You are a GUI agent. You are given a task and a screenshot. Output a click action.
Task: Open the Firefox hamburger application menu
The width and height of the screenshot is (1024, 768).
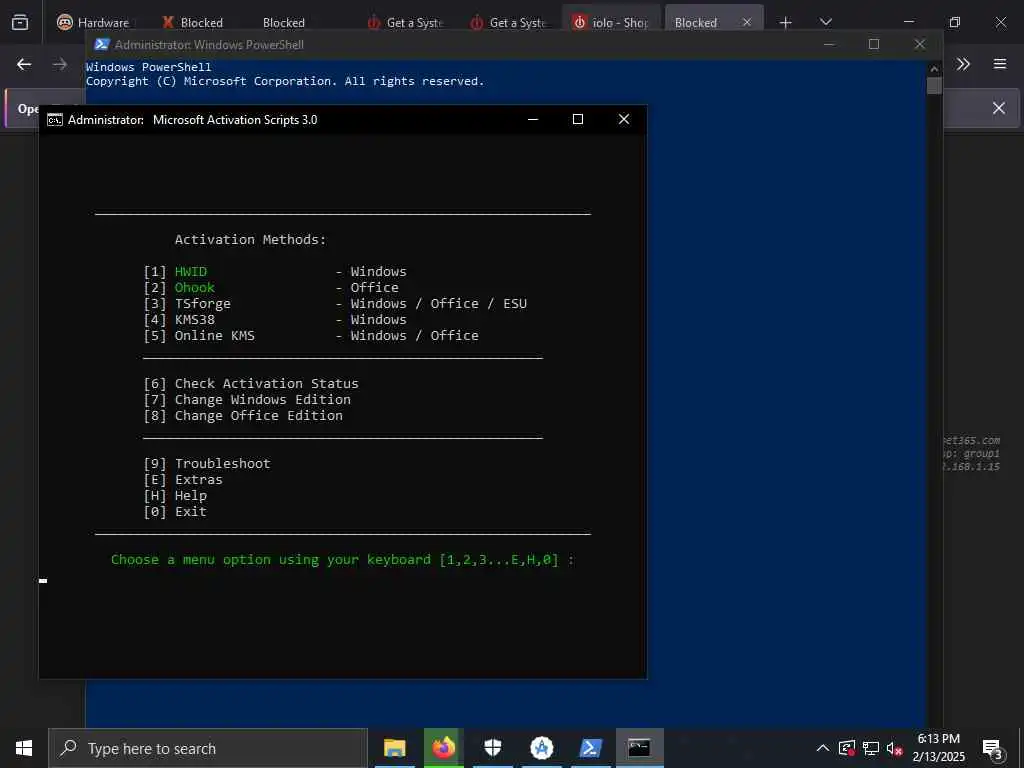pyautogui.click(x=1000, y=64)
